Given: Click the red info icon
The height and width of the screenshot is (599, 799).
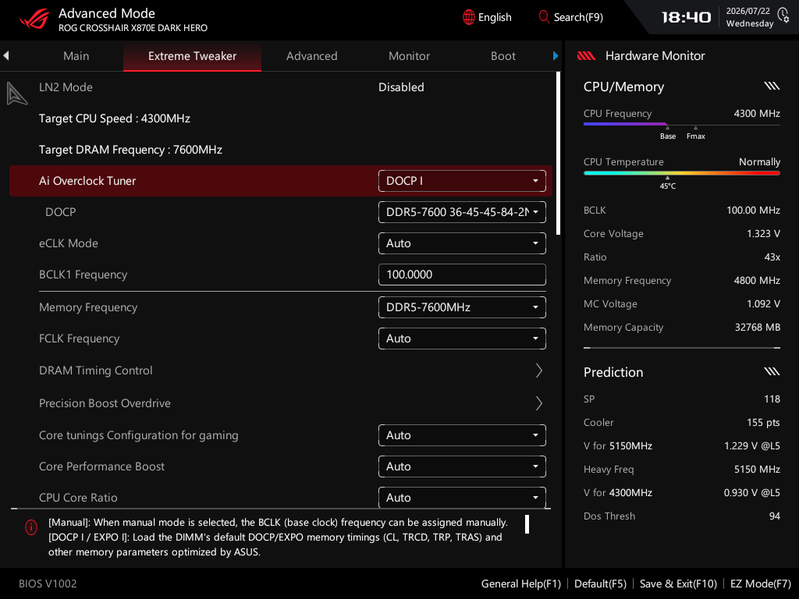Looking at the screenshot, I should pyautogui.click(x=31, y=528).
